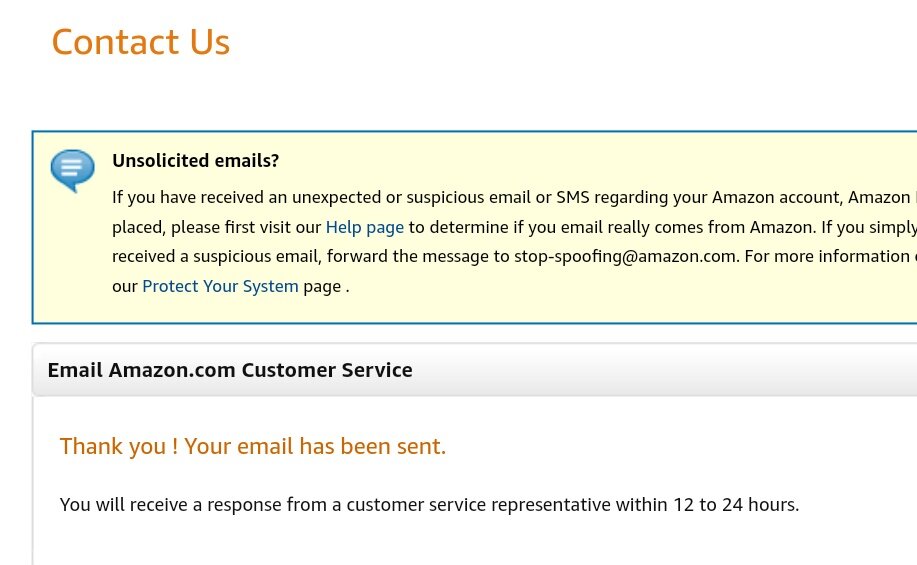Click the stop-spoofing@amazon.com email address
The height and width of the screenshot is (565, 917).
tap(625, 256)
